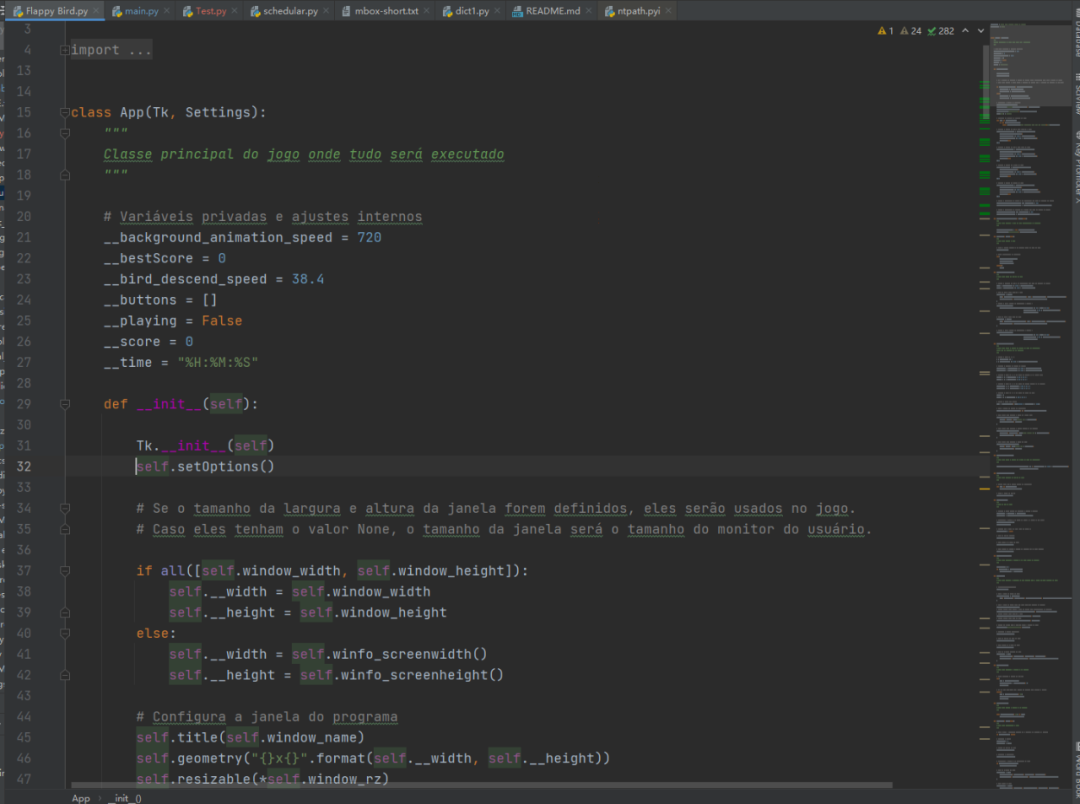1080x804 pixels.
Task: Close the schedular.py tab
Action: point(326,11)
